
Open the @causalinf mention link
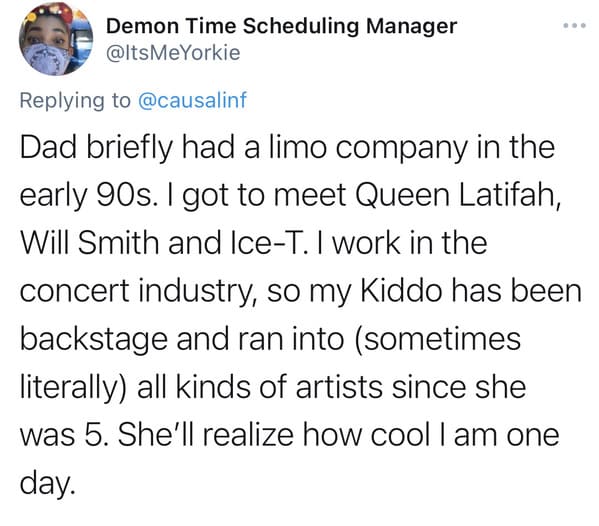pos(192,100)
